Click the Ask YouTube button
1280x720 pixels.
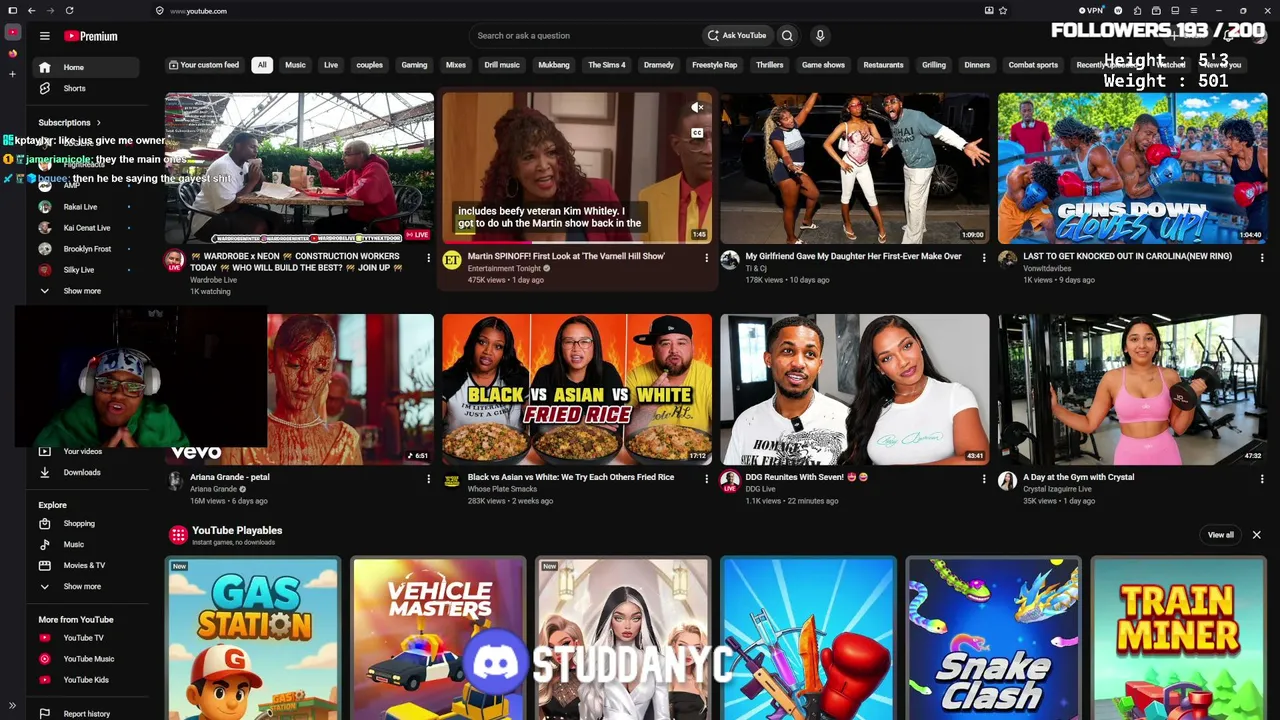coord(738,36)
